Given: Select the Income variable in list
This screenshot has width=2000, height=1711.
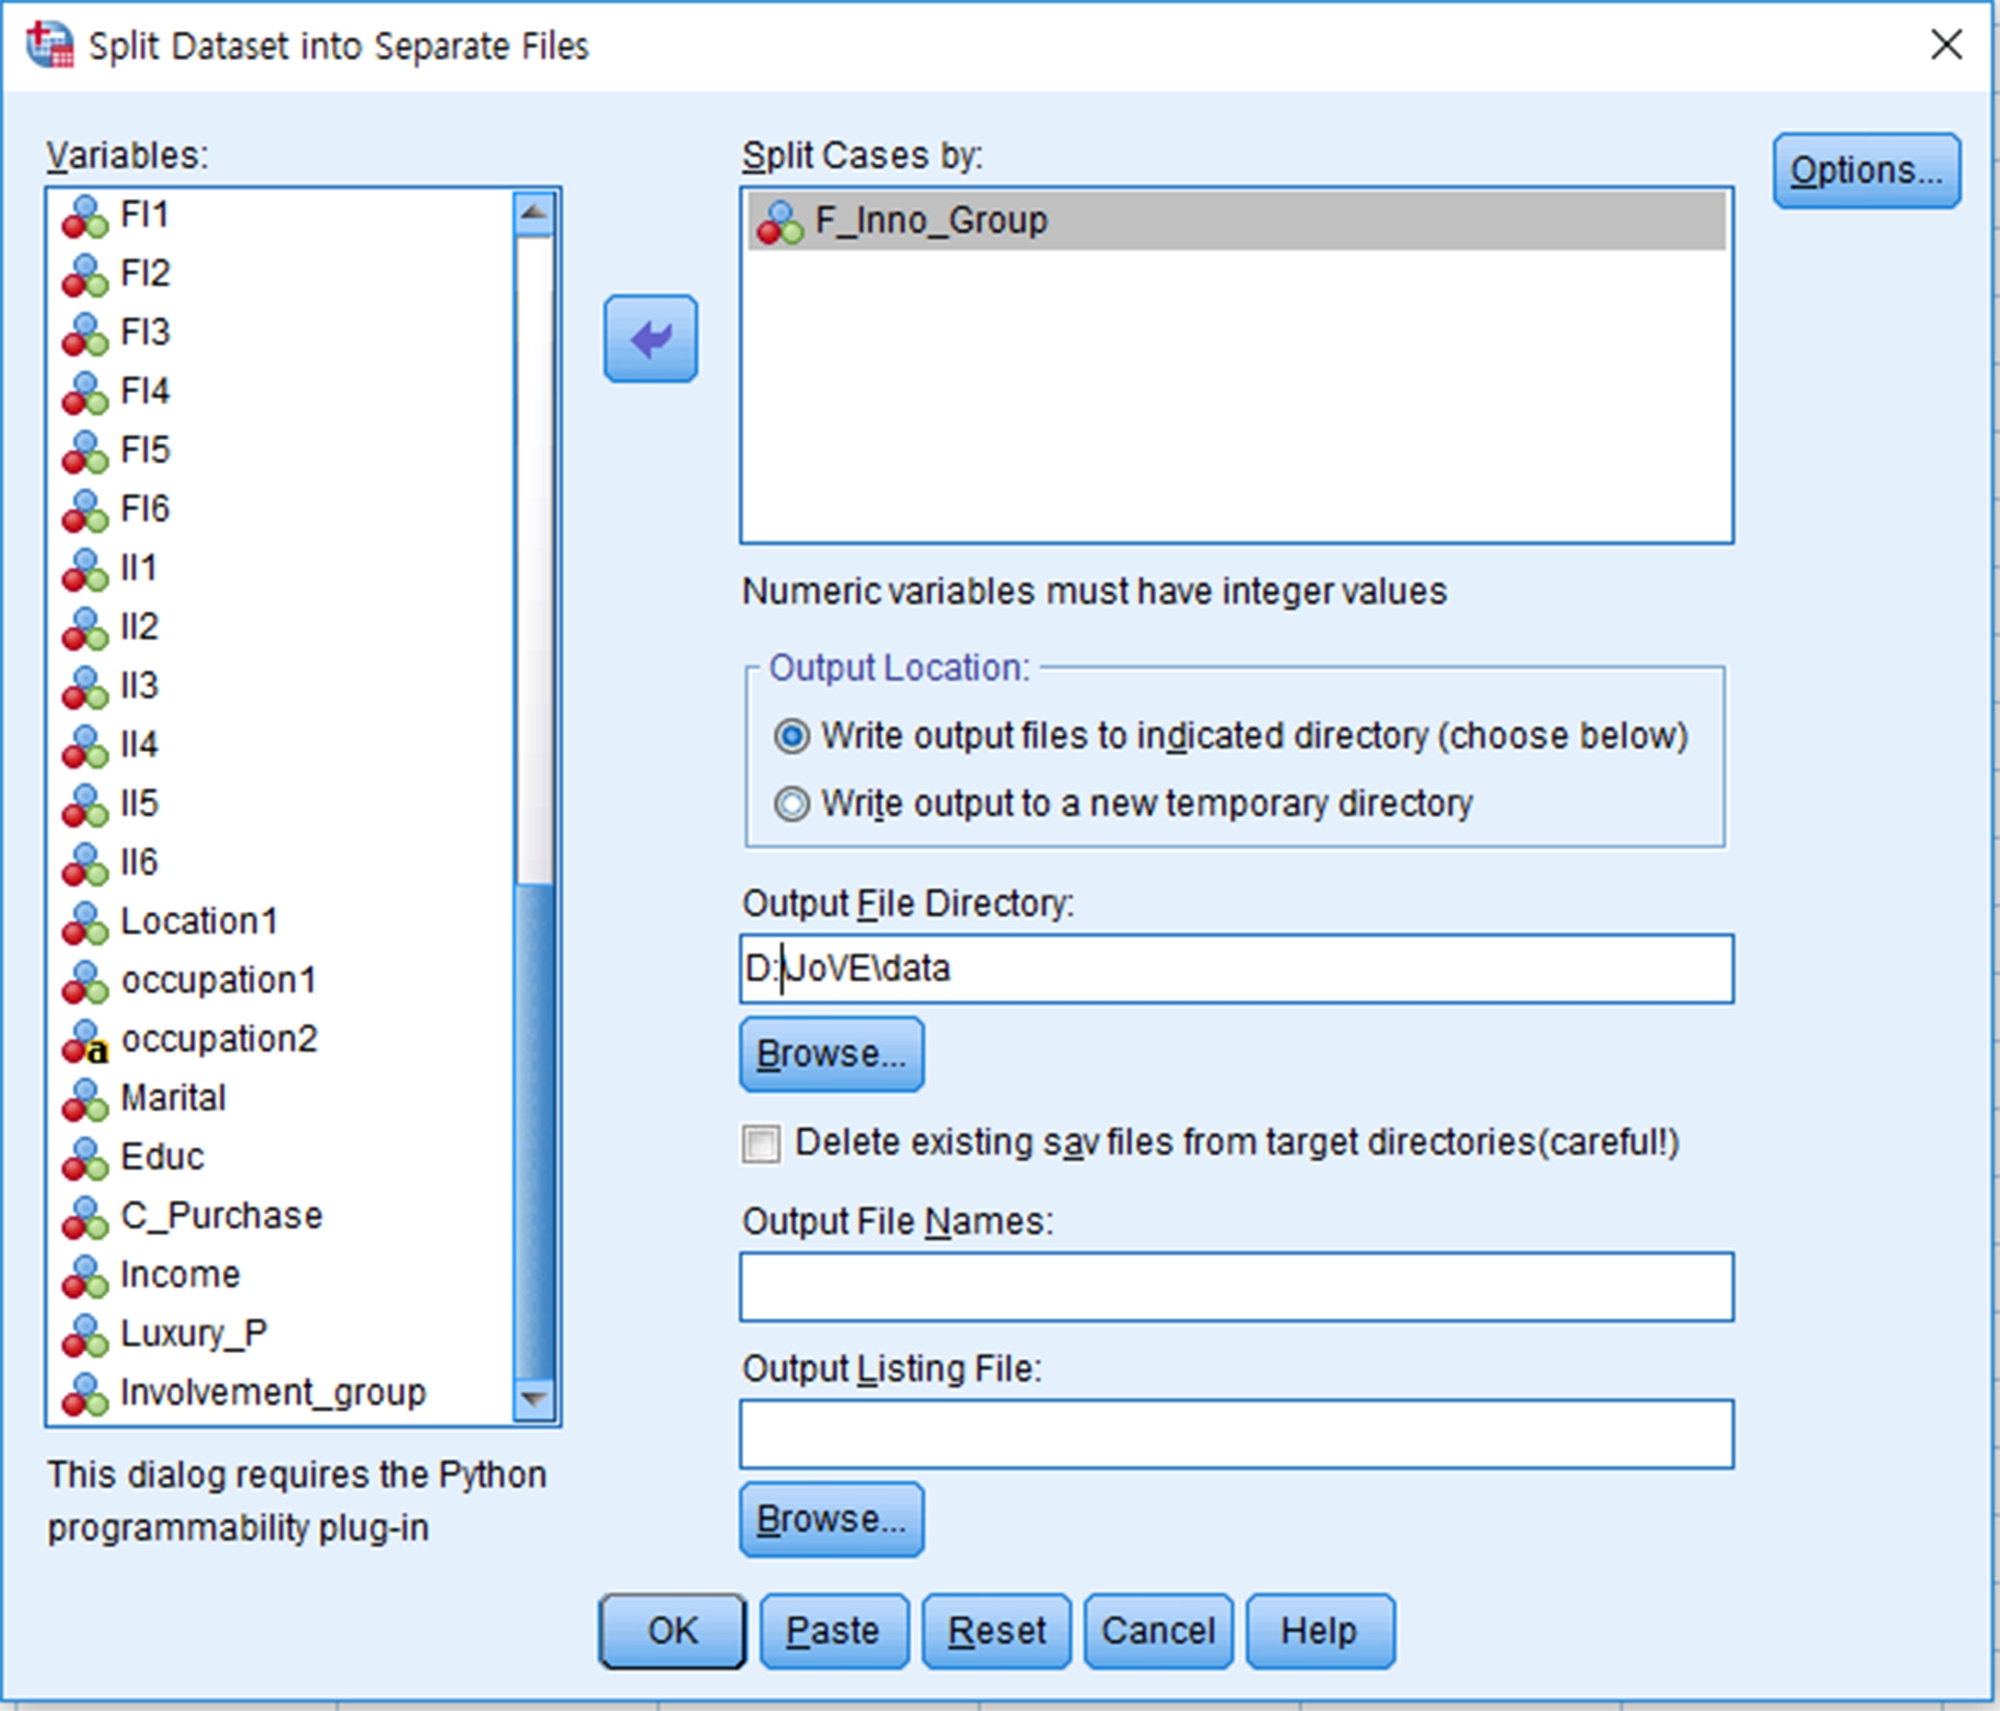Looking at the screenshot, I should tap(180, 1275).
